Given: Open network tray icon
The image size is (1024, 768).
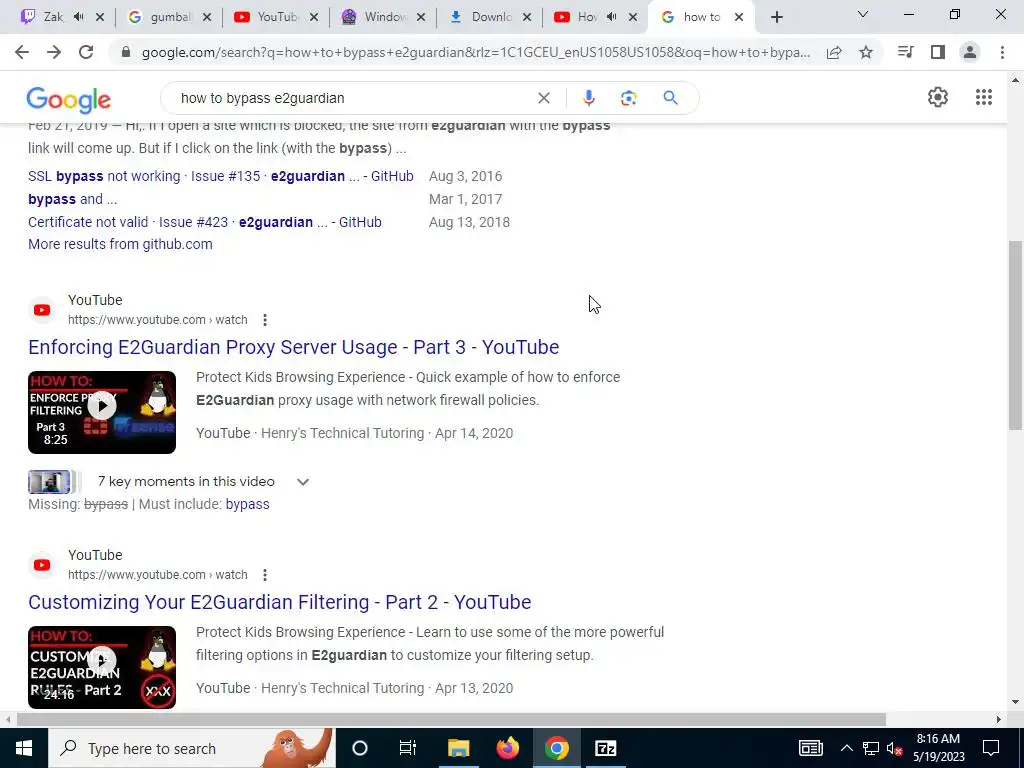Looking at the screenshot, I should 871,748.
